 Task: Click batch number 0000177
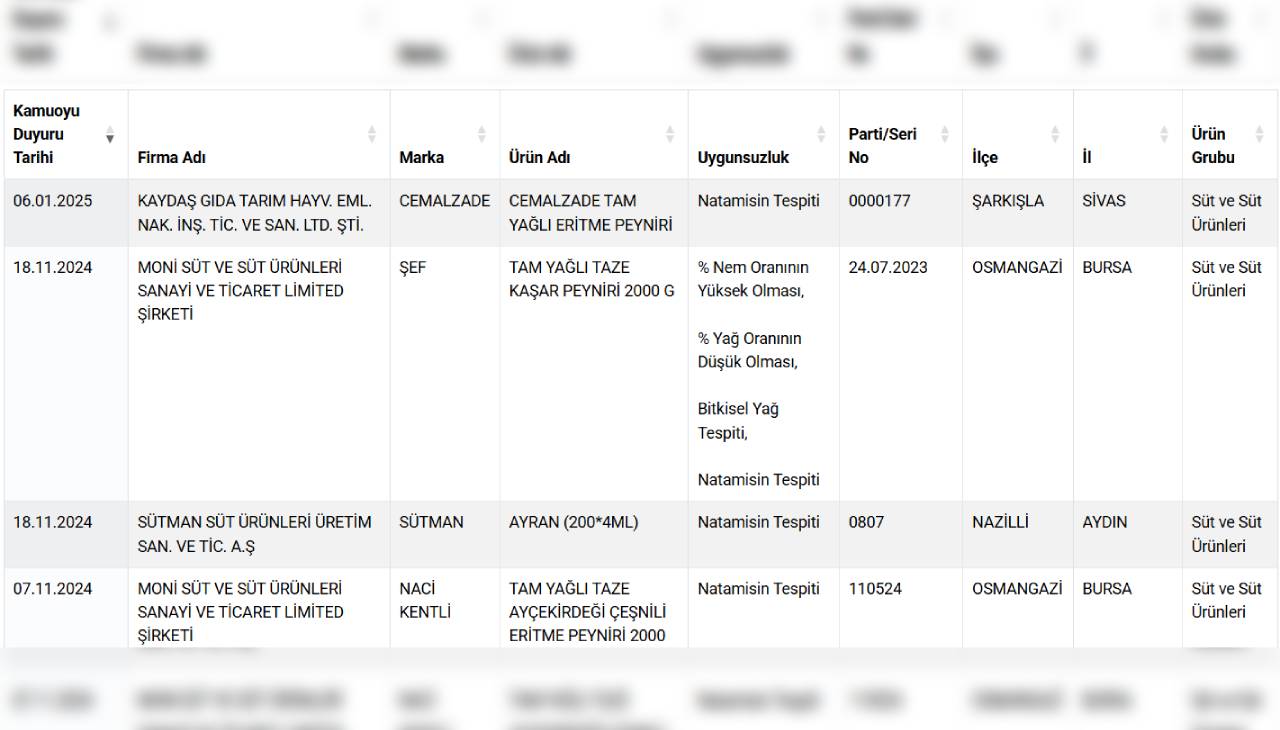click(x=880, y=201)
